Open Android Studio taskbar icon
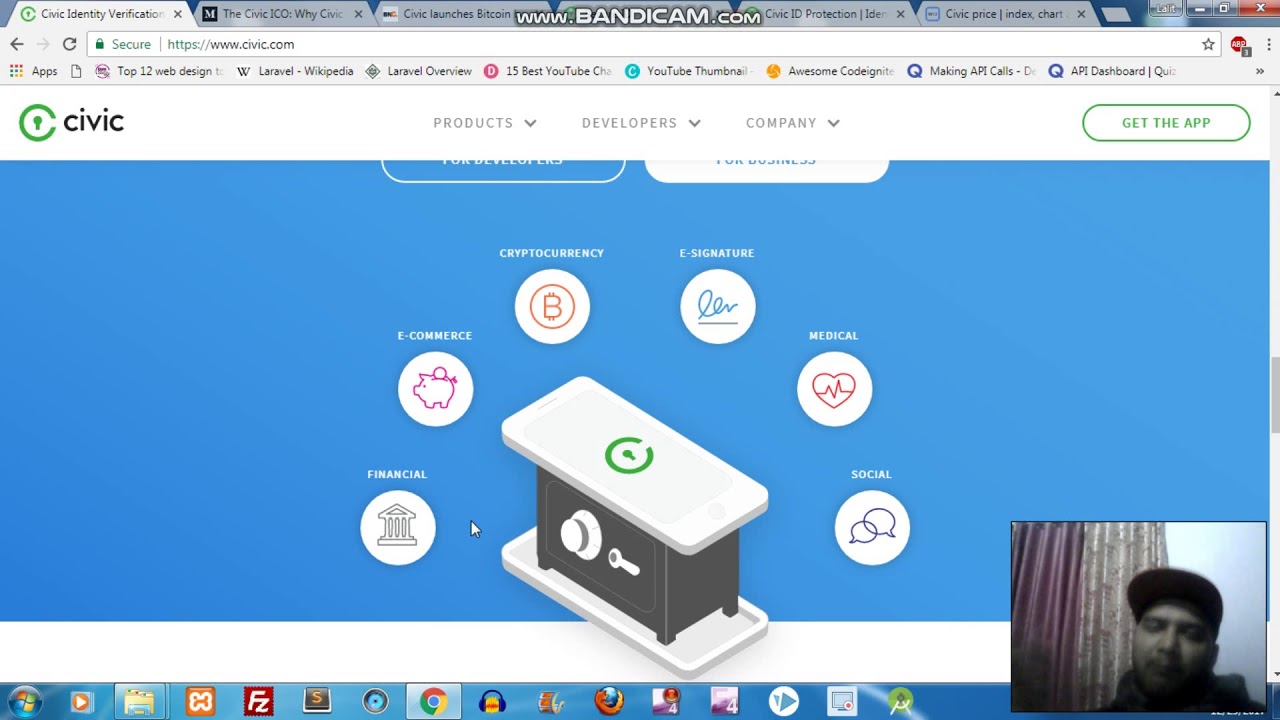Screen dimensions: 1280x720 tap(900, 702)
